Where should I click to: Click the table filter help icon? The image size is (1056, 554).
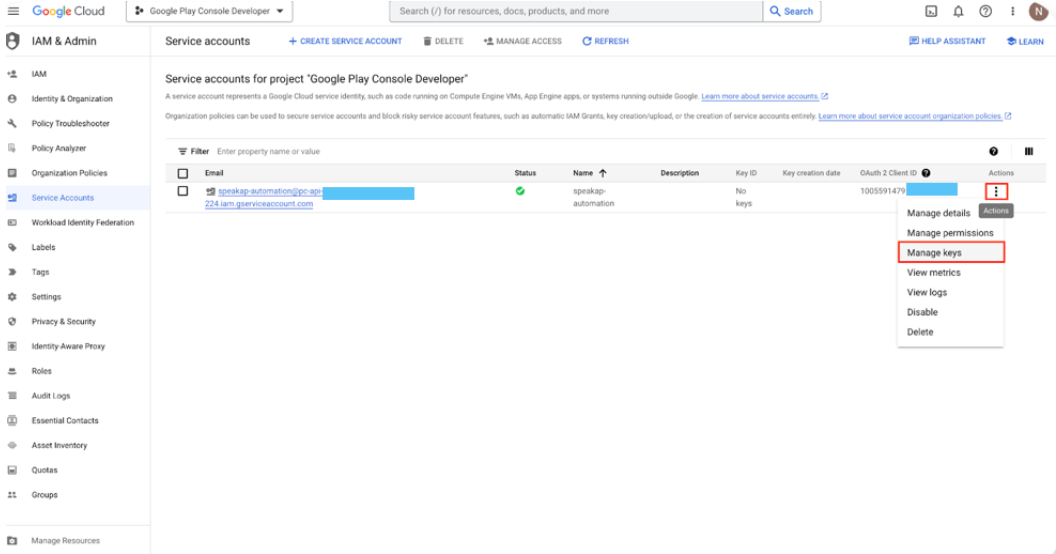pyautogui.click(x=993, y=151)
